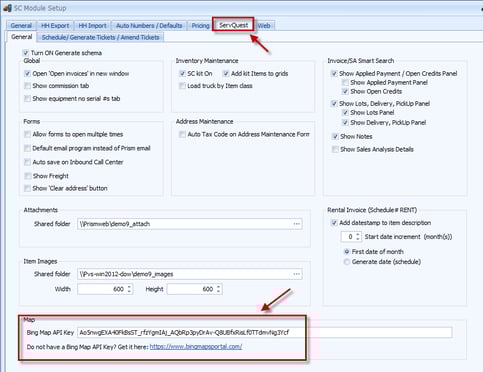Screen dimensions: 483x372
Task: Open the Auto Numbers / Defaults tab
Action: [x=149, y=26]
